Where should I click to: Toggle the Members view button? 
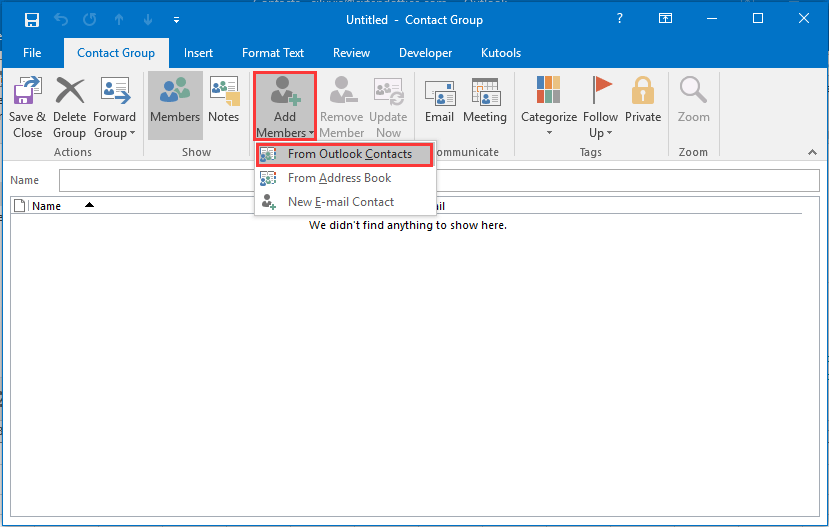[x=175, y=100]
